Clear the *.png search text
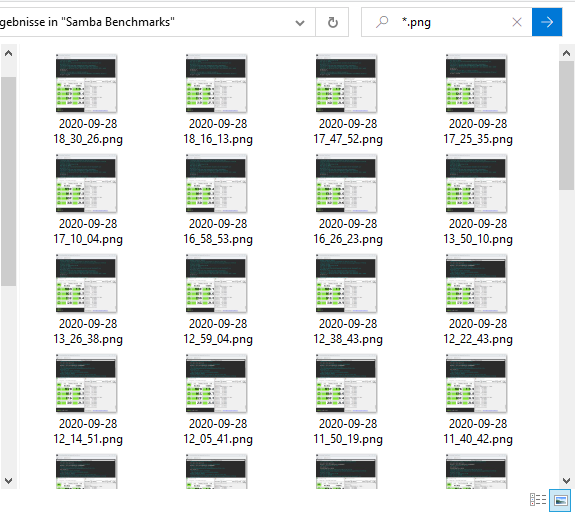Viewport: 576px width, 513px height. [x=517, y=22]
